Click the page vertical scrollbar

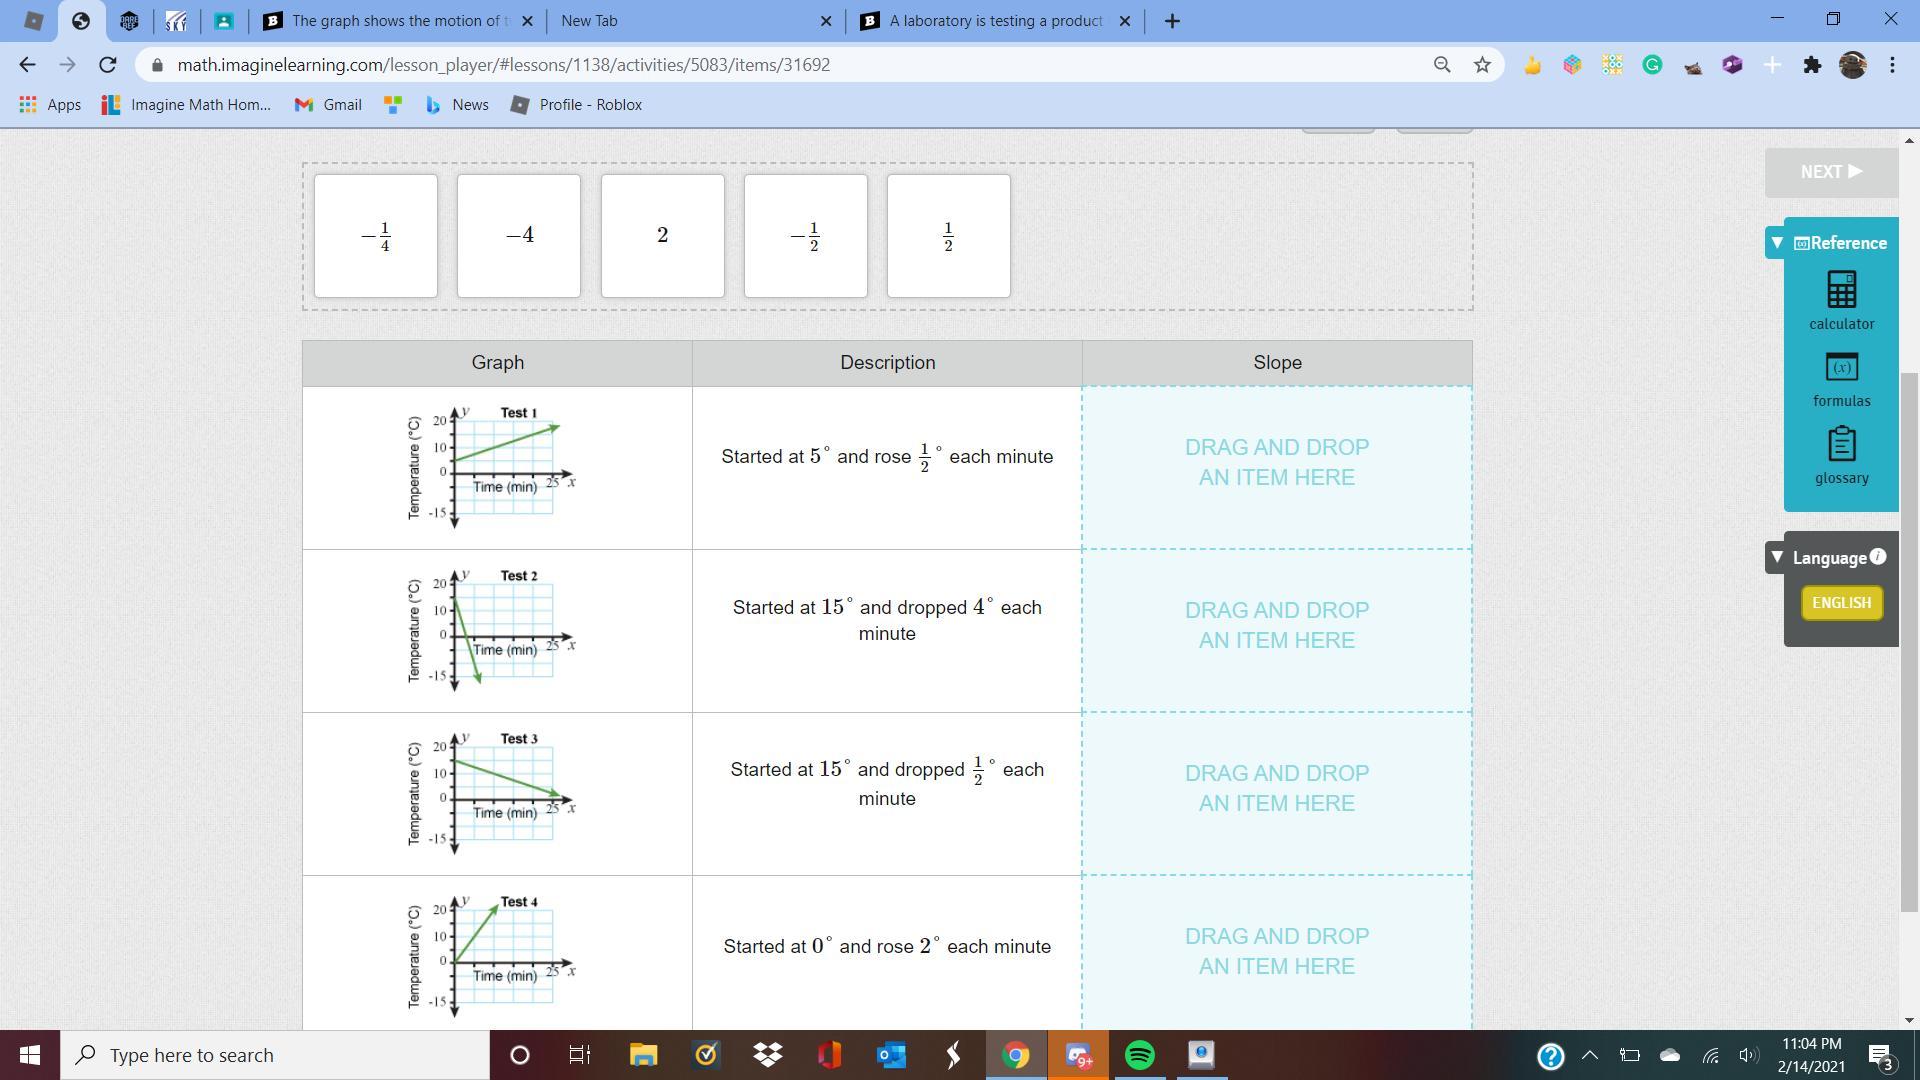click(x=1909, y=640)
